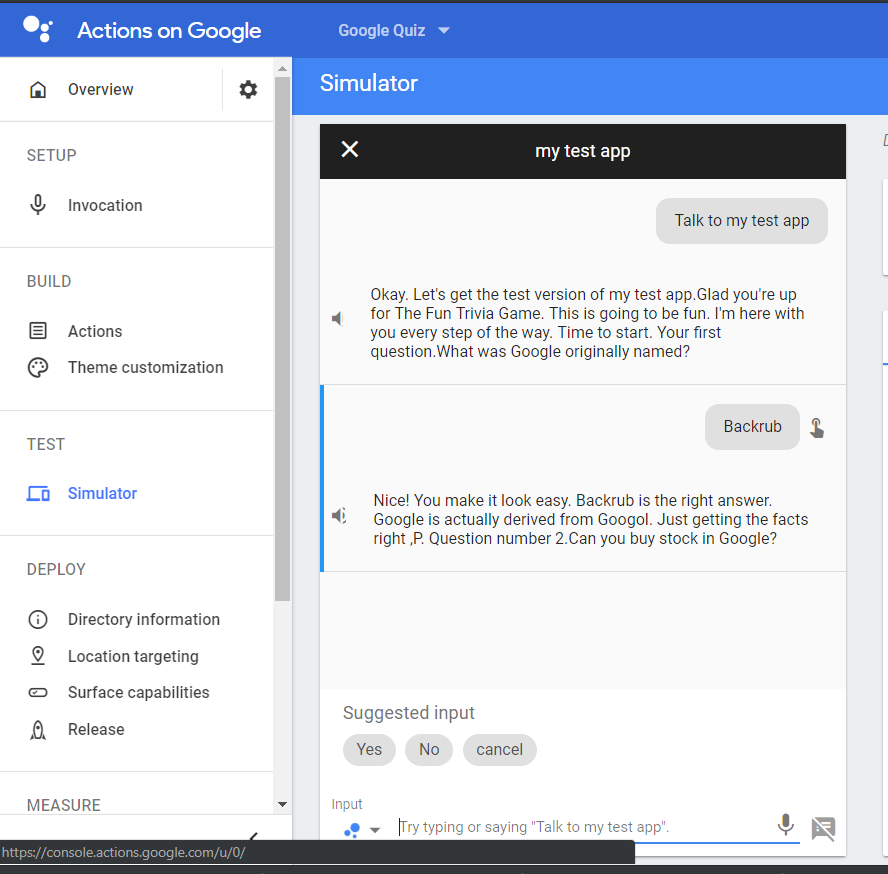This screenshot has height=874, width=888.
Task: Toggle the chat display icon
Action: tap(823, 829)
